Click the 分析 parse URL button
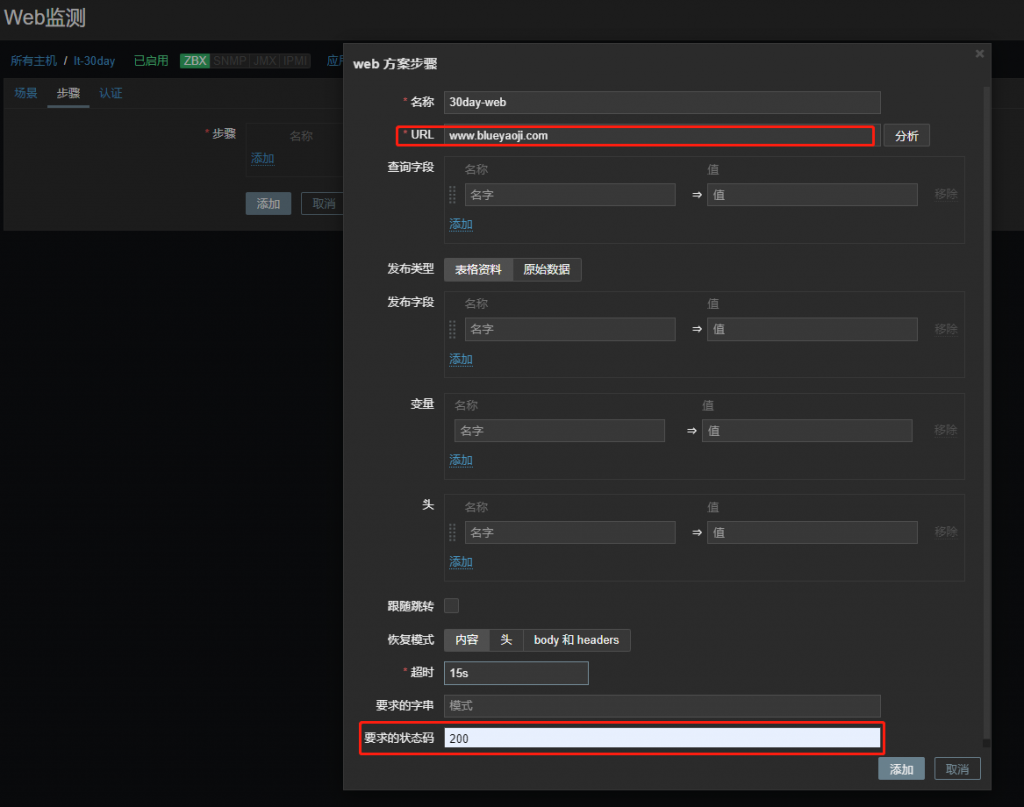Viewport: 1024px width, 807px height. coord(906,136)
